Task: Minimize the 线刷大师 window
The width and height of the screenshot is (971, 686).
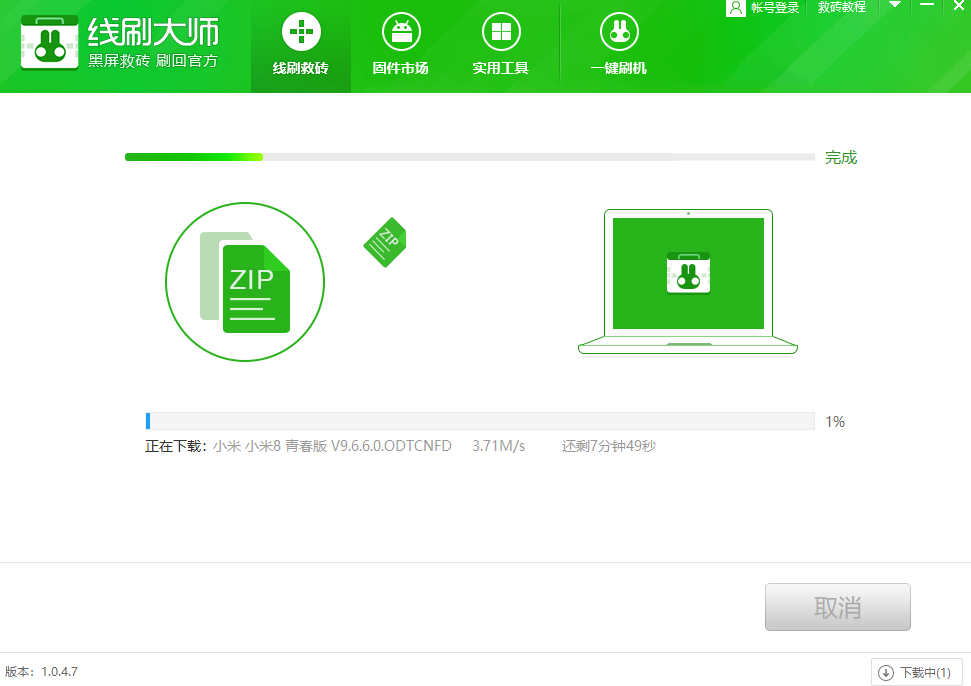Action: tap(927, 5)
